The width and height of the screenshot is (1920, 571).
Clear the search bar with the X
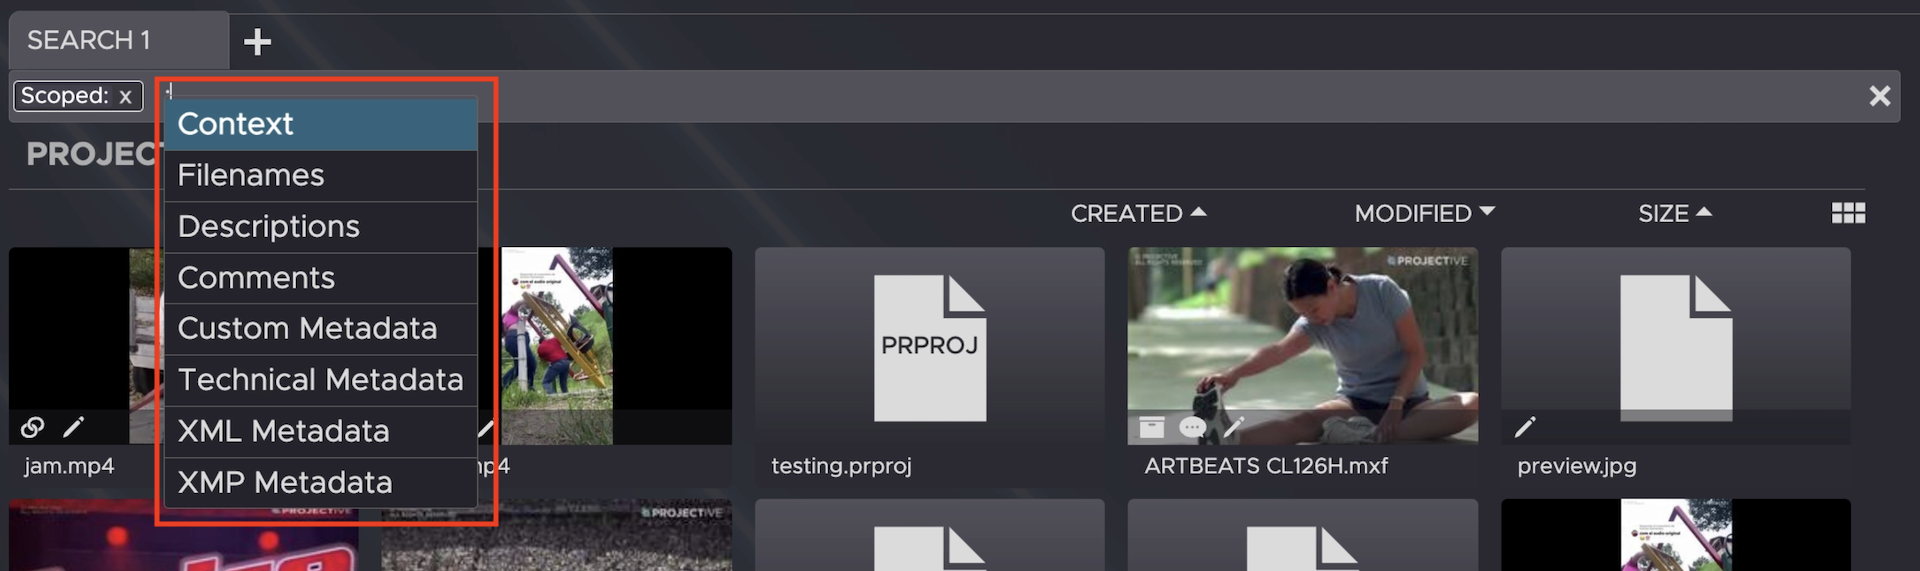(1879, 96)
